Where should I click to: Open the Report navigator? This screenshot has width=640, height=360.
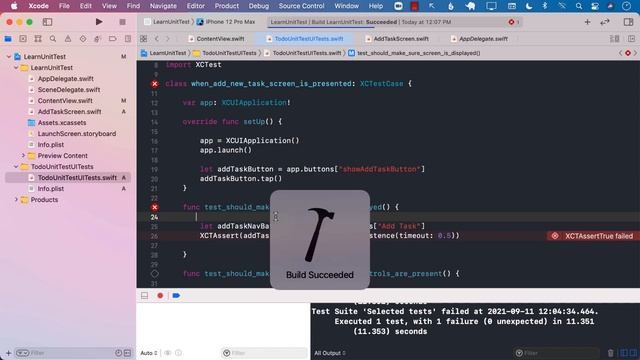pyautogui.click(x=128, y=39)
